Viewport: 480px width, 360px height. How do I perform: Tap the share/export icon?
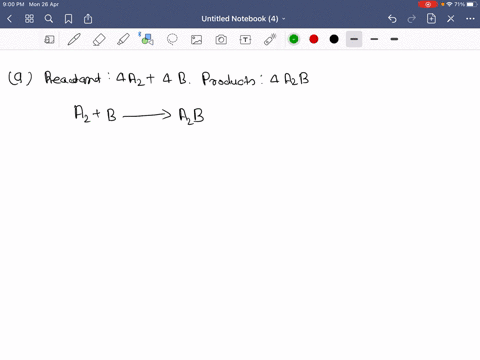click(88, 19)
